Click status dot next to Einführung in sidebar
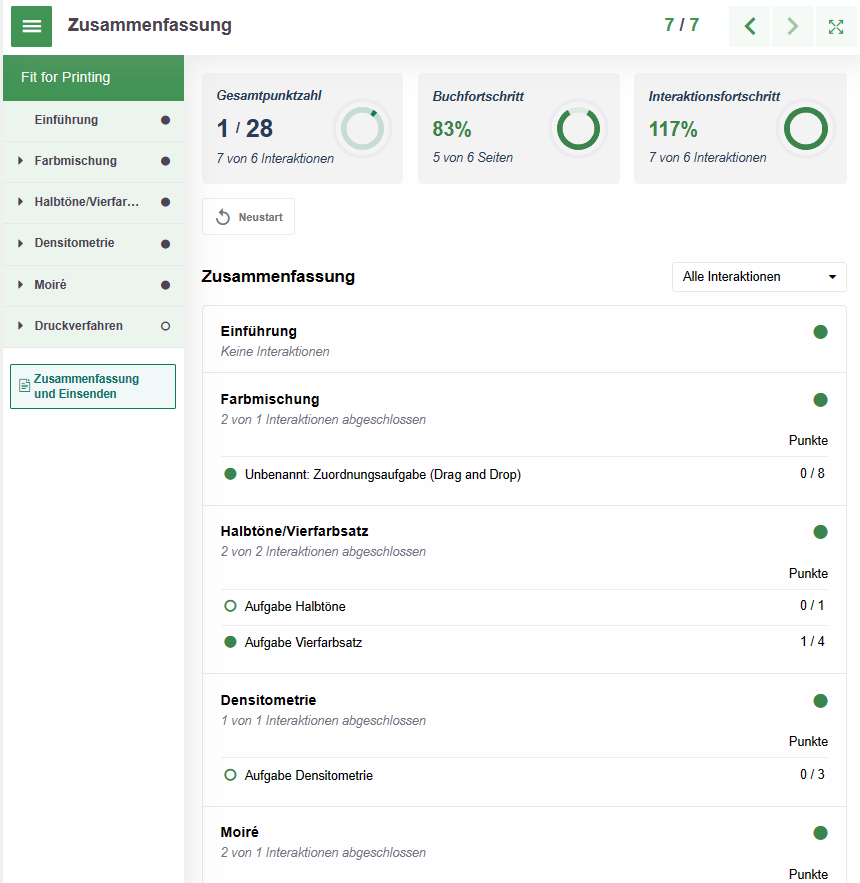The height and width of the screenshot is (883, 860). click(165, 120)
